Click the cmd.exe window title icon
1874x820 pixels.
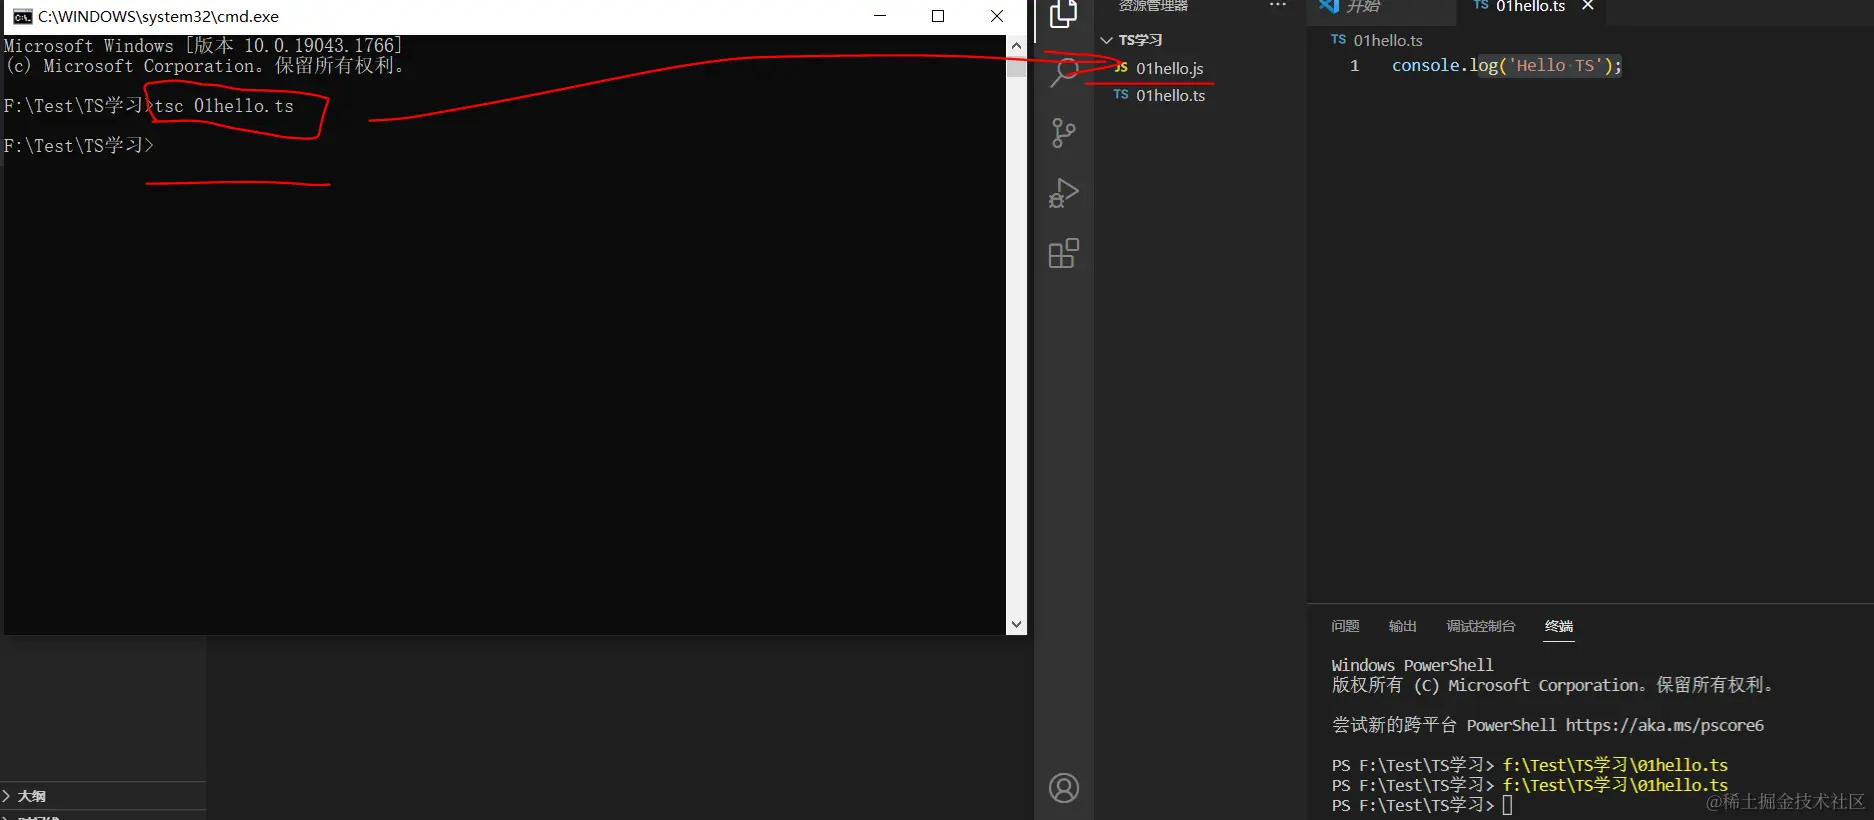21,16
